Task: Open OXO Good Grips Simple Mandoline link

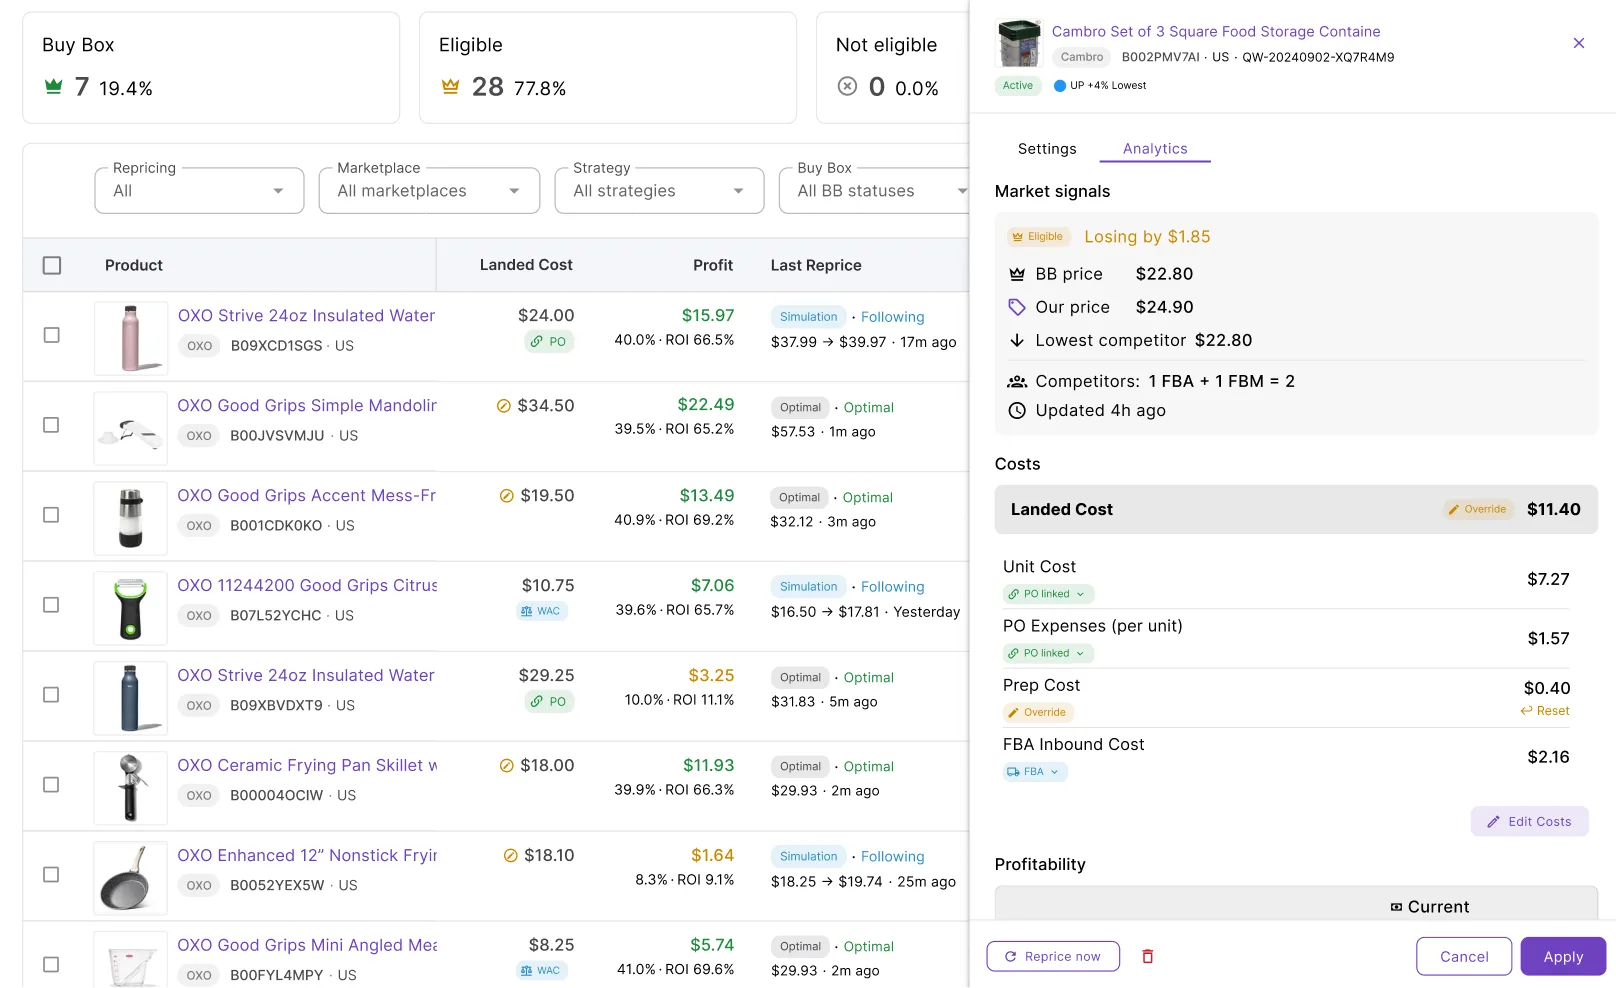Action: pyautogui.click(x=307, y=406)
